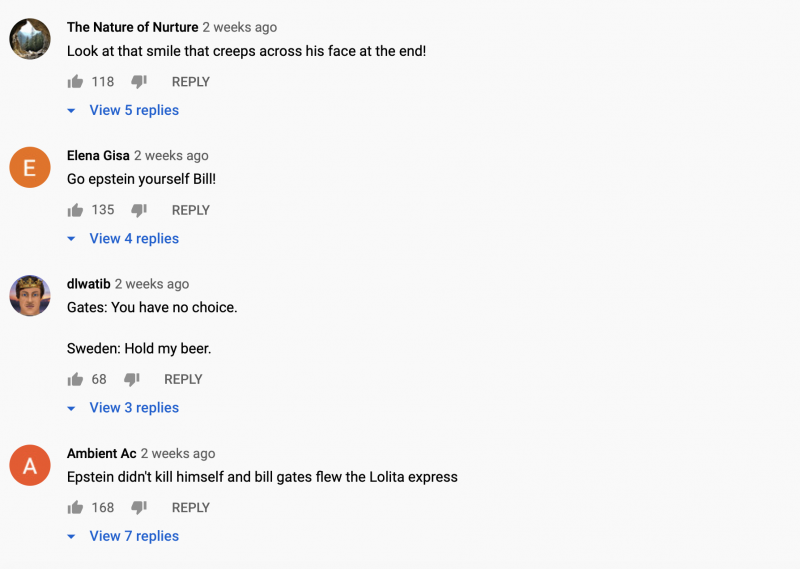Like Elena Gisa's comment
The height and width of the screenshot is (569, 800).
(75, 210)
